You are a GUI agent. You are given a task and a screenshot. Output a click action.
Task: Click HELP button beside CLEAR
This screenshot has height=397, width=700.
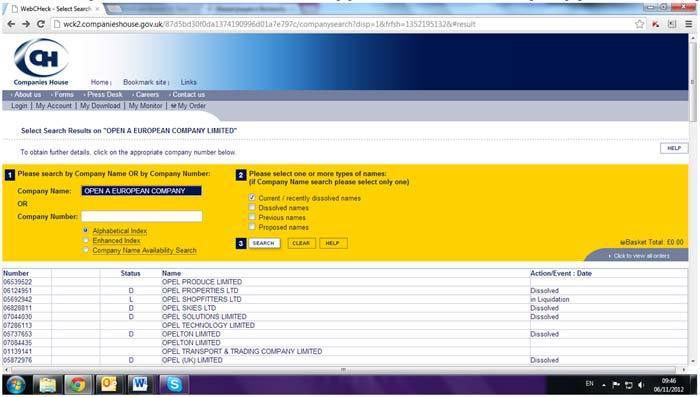coord(333,243)
